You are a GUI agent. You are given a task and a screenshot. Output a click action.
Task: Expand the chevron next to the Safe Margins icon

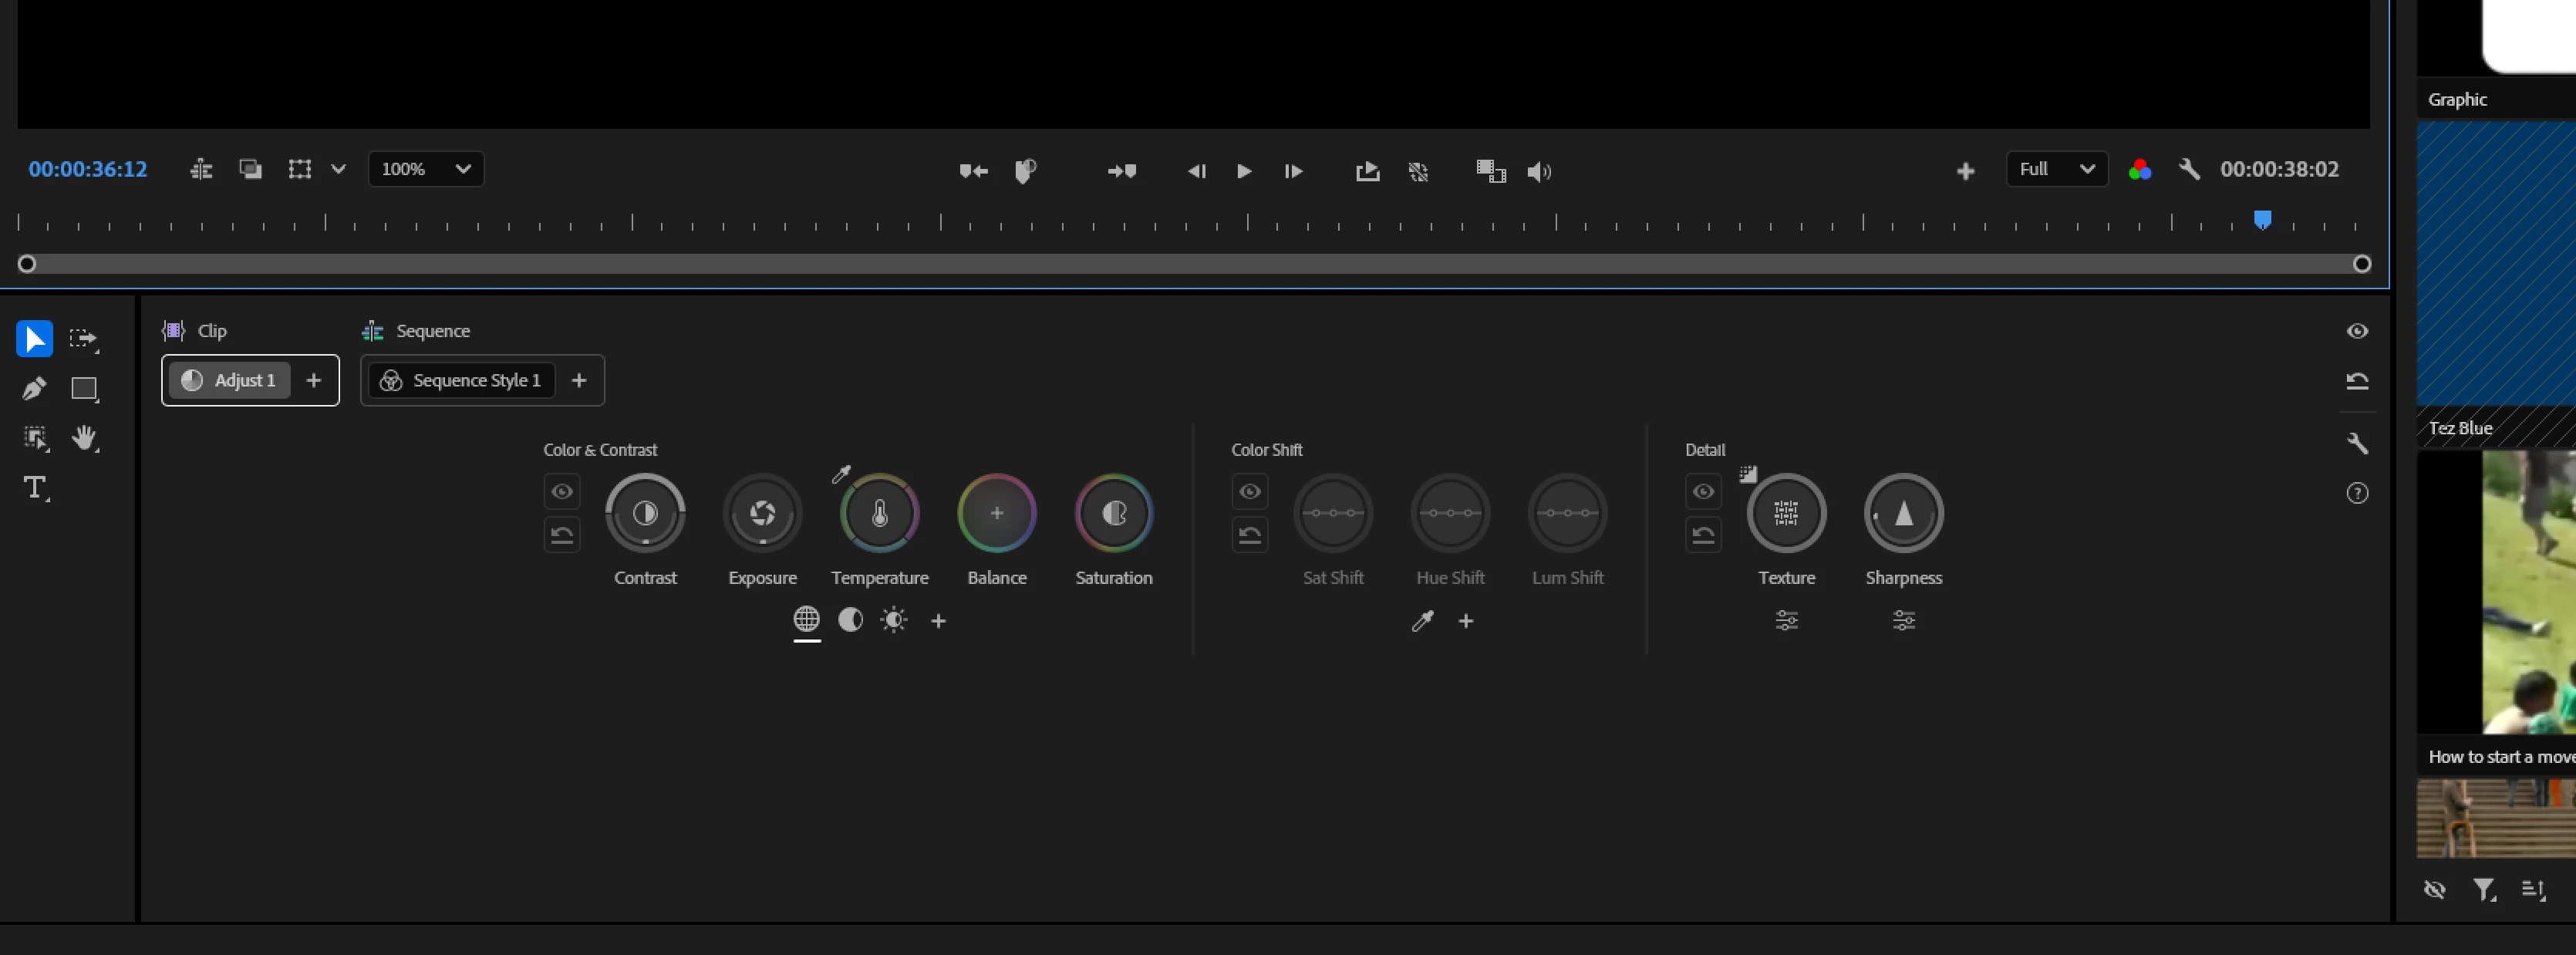tap(338, 169)
